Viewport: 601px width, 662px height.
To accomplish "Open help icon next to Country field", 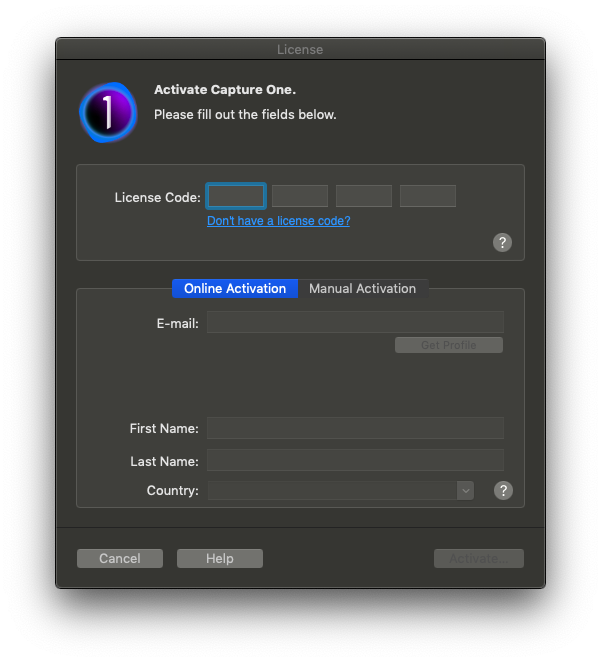I will tap(503, 491).
